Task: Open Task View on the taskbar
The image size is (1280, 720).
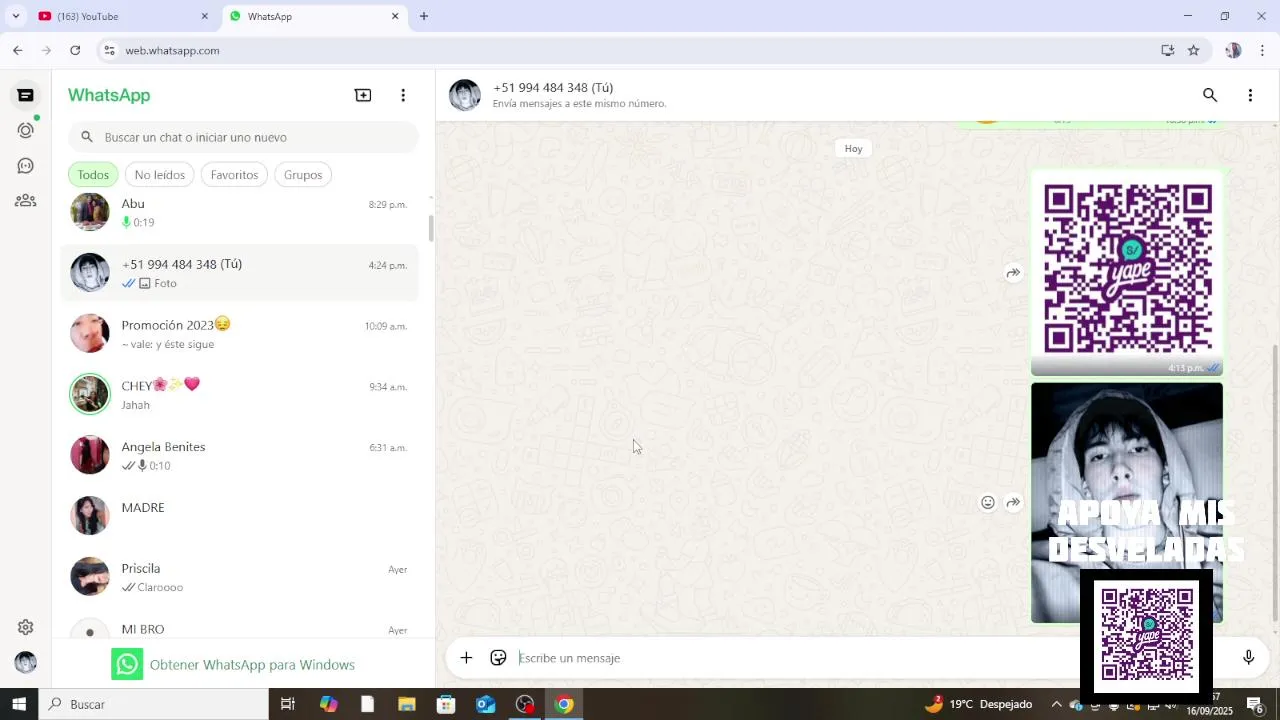Action: click(288, 704)
